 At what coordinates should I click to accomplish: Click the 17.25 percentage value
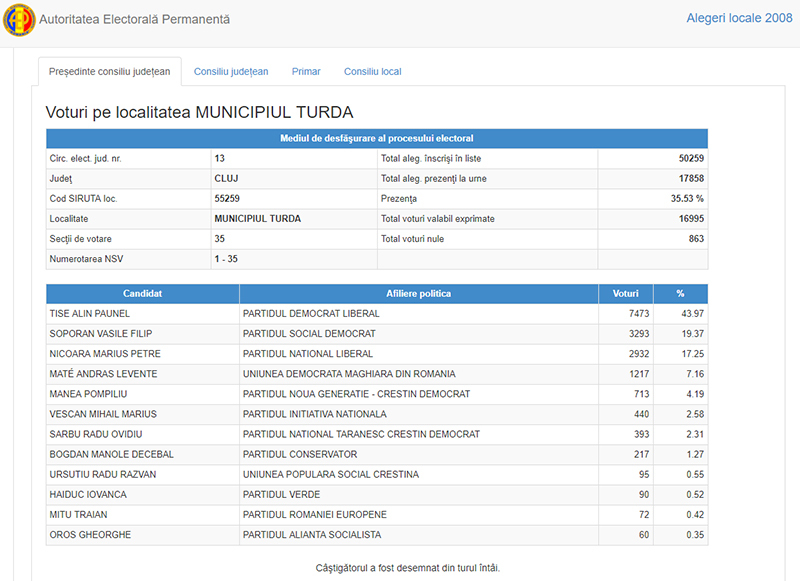(x=692, y=354)
